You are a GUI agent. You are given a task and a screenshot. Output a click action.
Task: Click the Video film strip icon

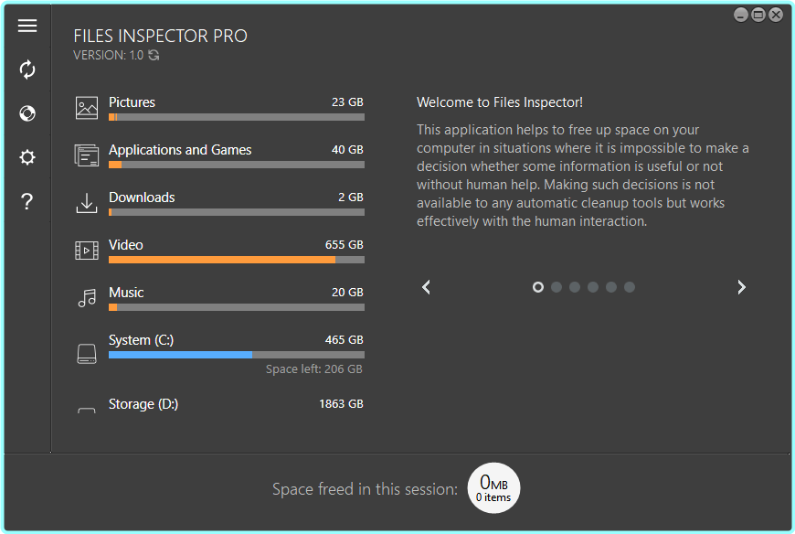pyautogui.click(x=87, y=251)
